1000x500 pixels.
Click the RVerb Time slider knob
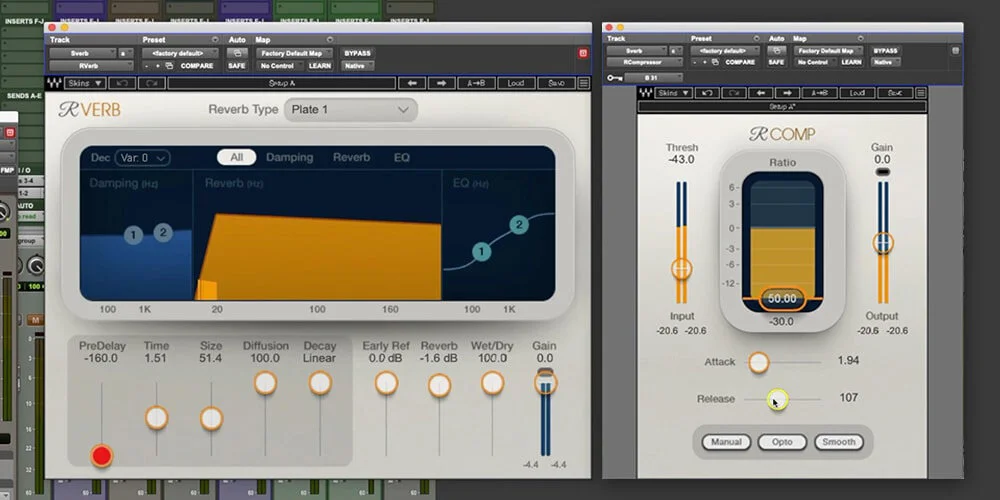[x=156, y=418]
